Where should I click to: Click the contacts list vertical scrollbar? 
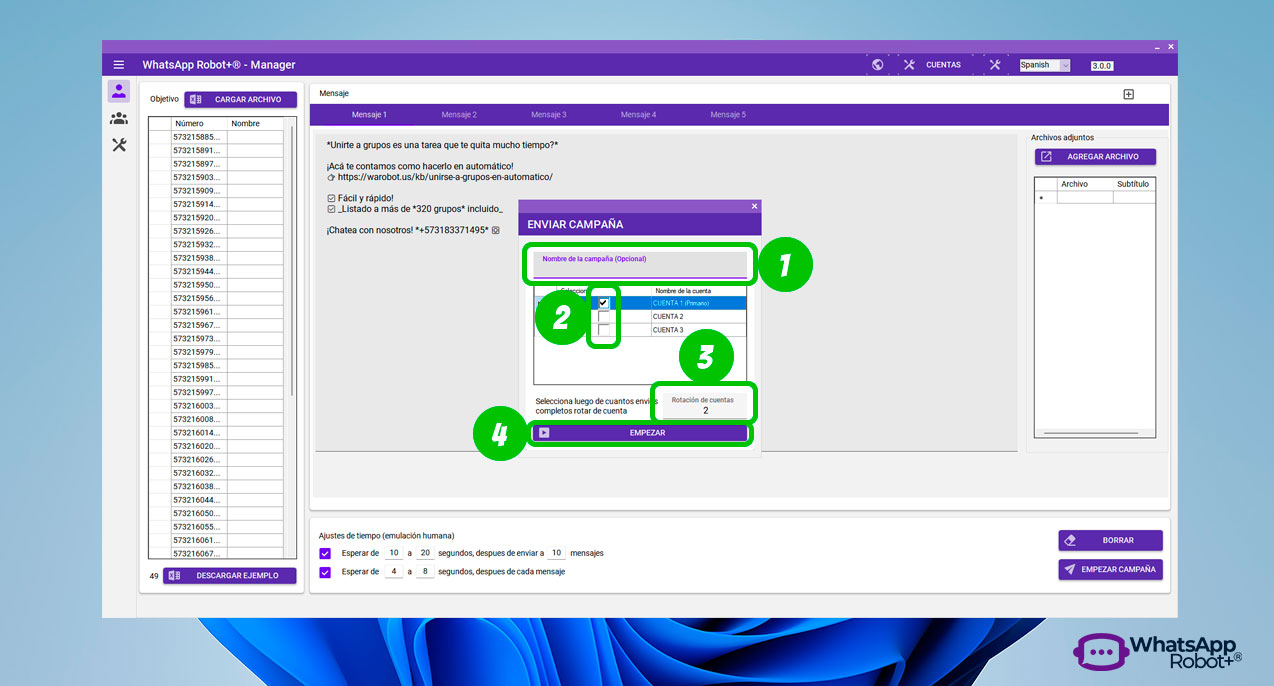tap(292, 260)
